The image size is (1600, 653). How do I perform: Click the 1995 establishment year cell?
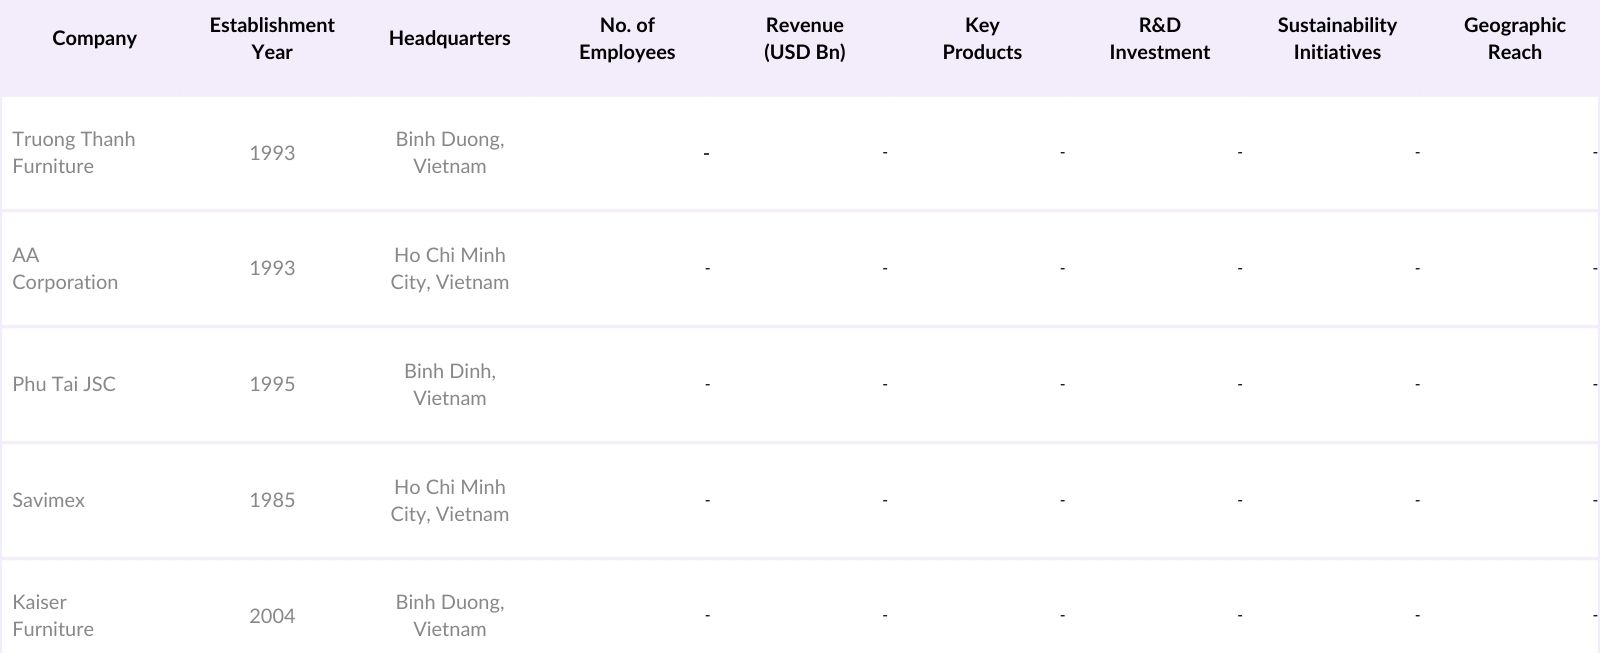272,384
